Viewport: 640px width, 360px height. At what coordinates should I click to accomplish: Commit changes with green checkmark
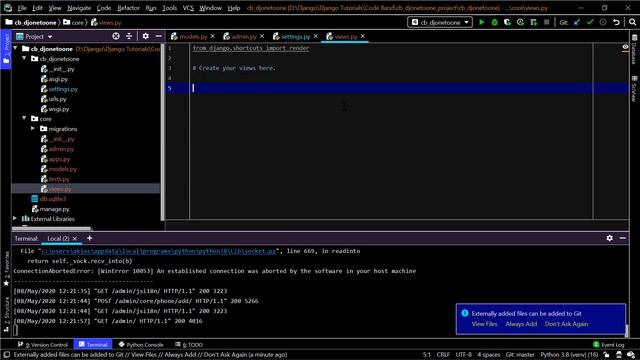590,22
